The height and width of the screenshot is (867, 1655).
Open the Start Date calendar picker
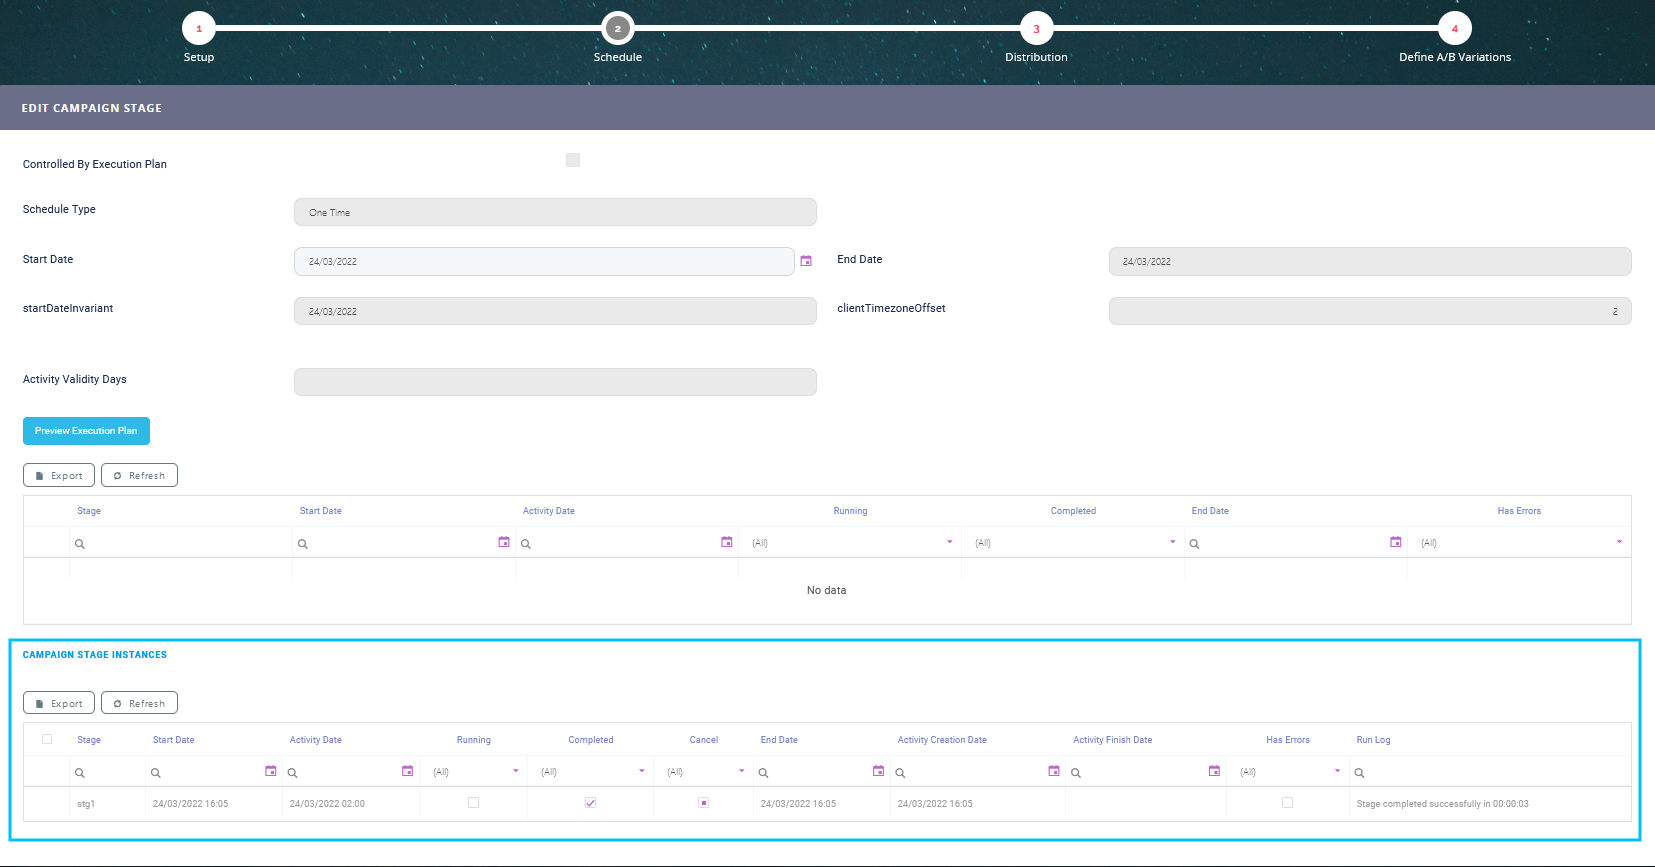click(806, 261)
